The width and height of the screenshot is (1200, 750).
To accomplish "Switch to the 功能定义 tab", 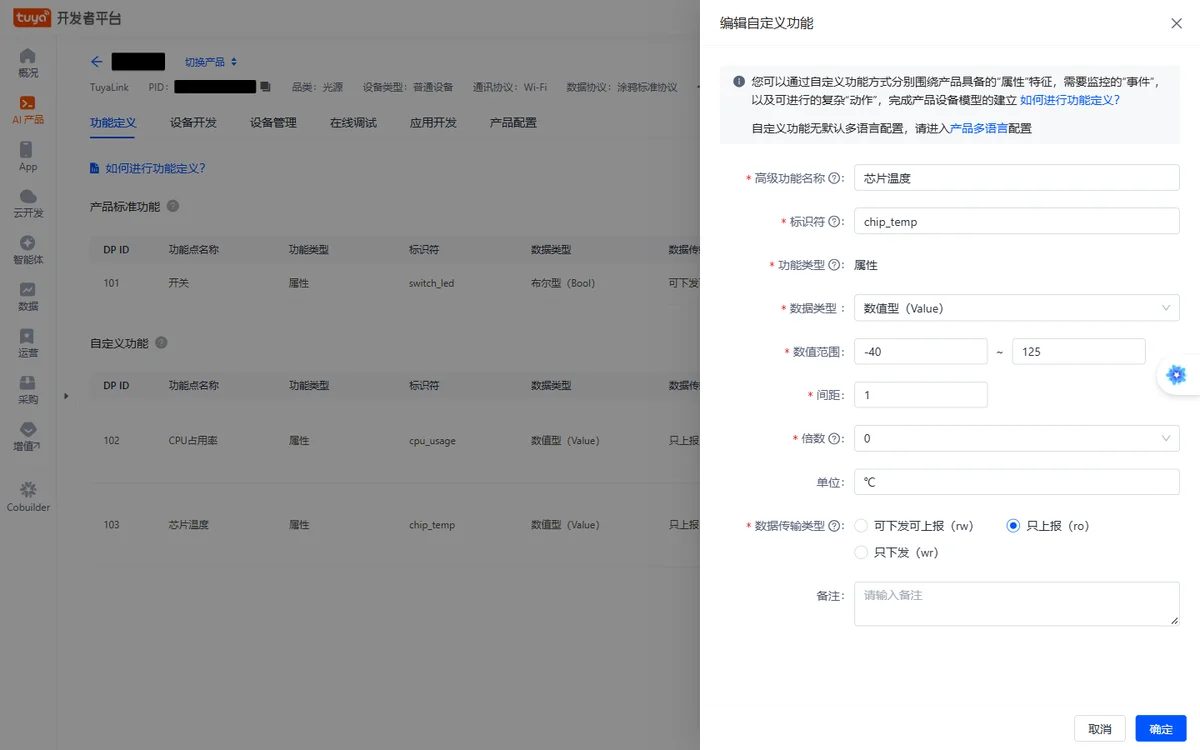I will tap(113, 123).
